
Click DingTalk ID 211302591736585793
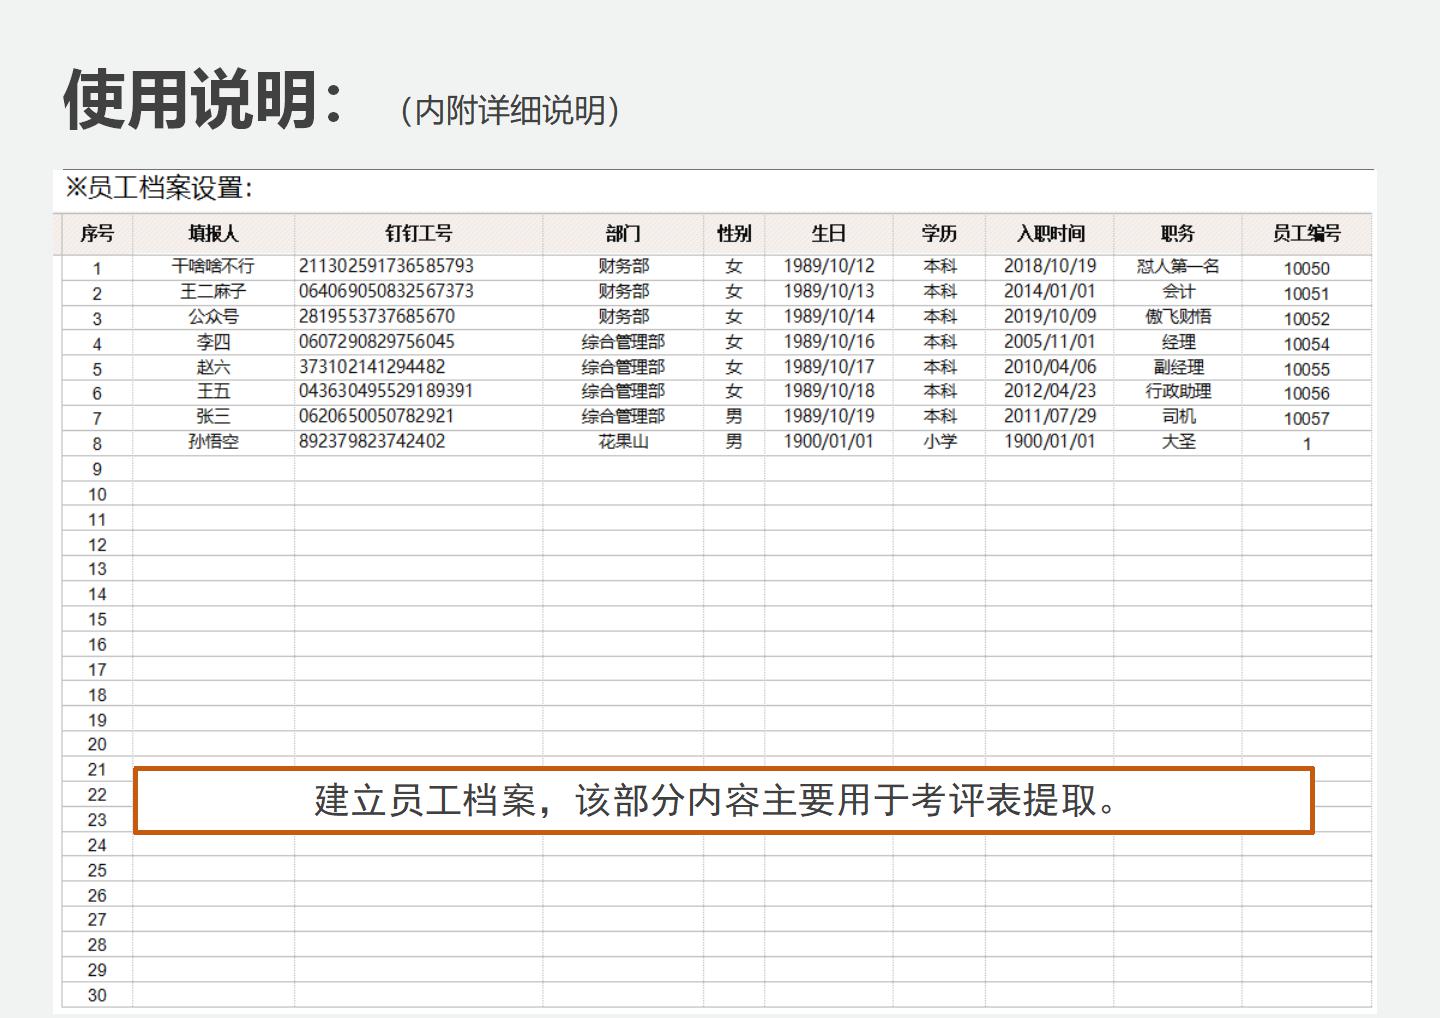386,266
